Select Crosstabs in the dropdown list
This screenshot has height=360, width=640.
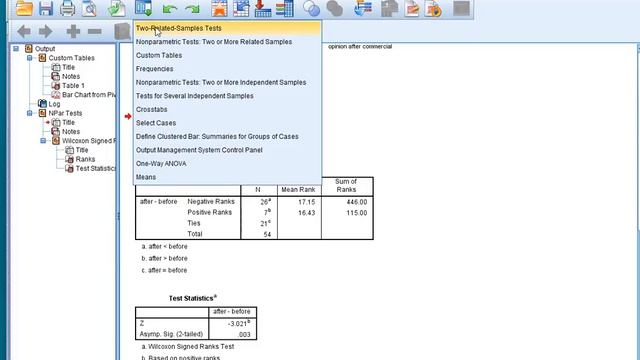[227, 109]
